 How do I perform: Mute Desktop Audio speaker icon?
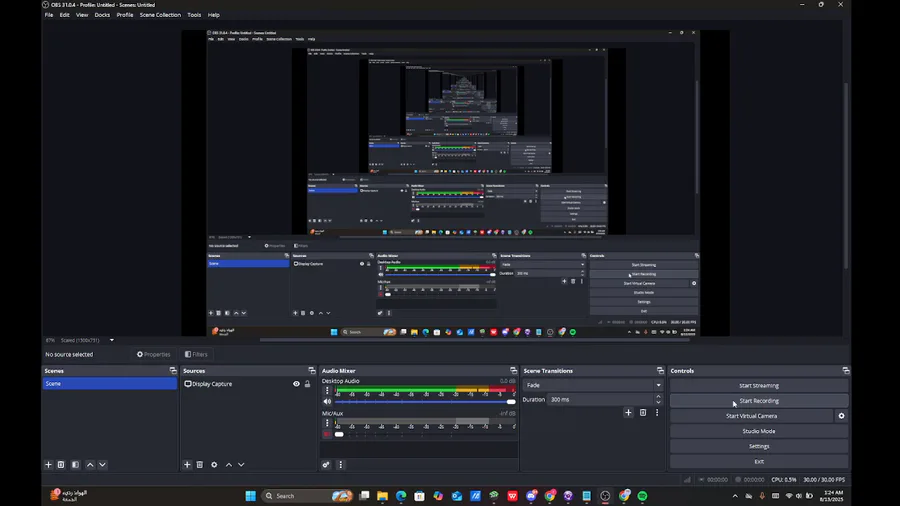click(327, 402)
